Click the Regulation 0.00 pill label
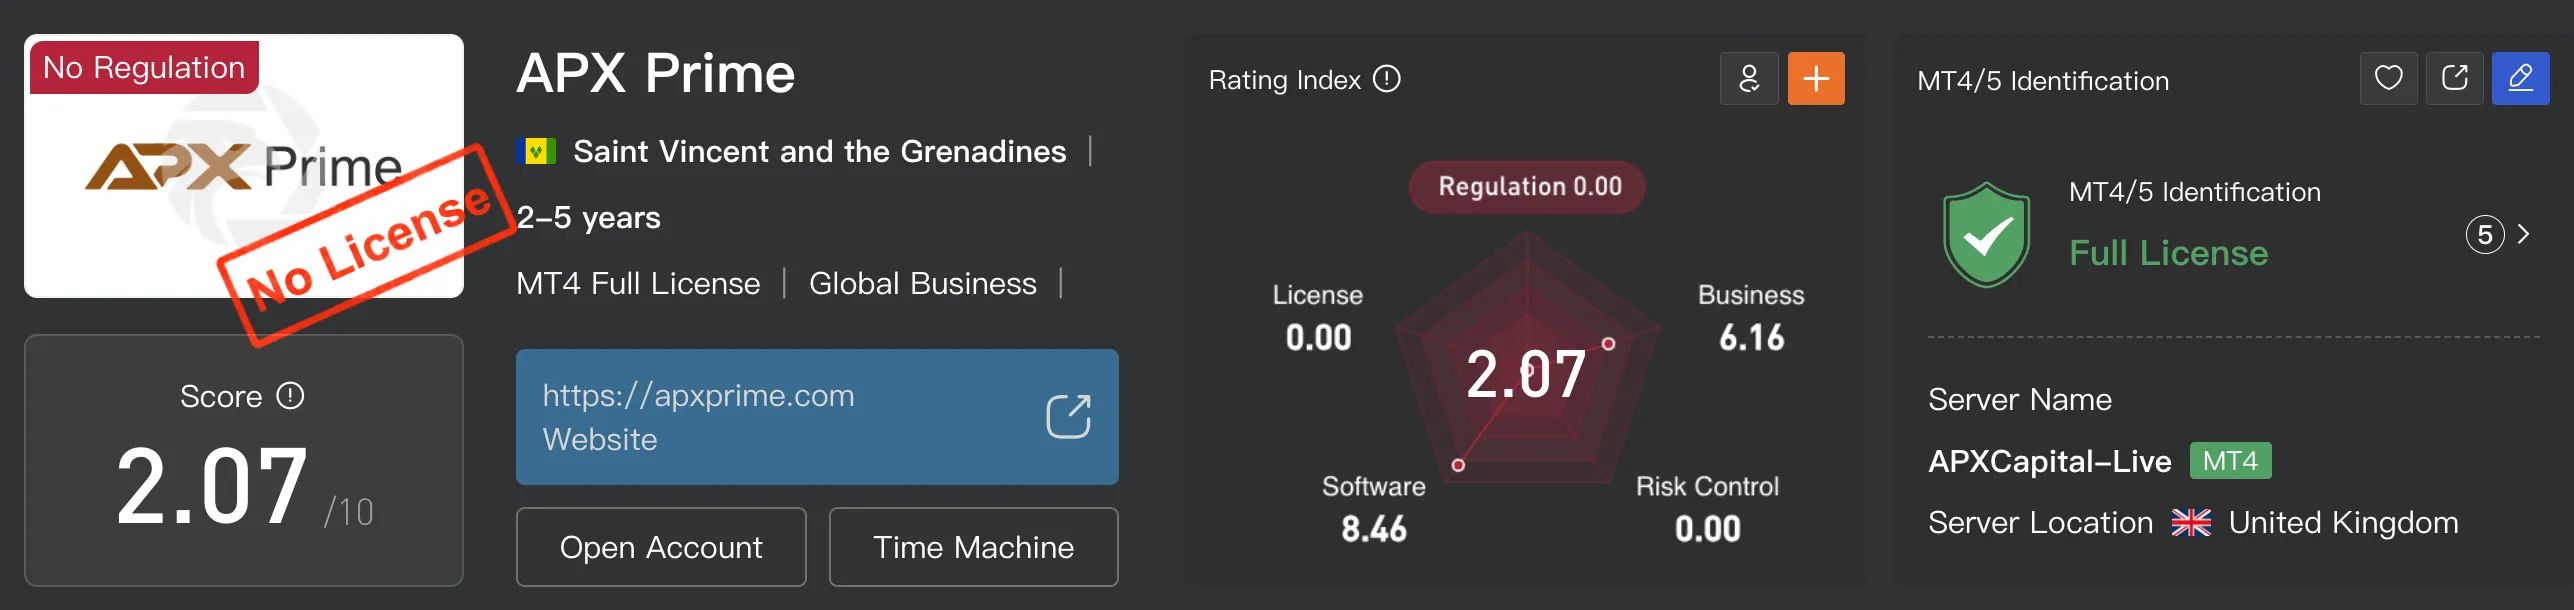The image size is (2574, 610). coord(1529,187)
